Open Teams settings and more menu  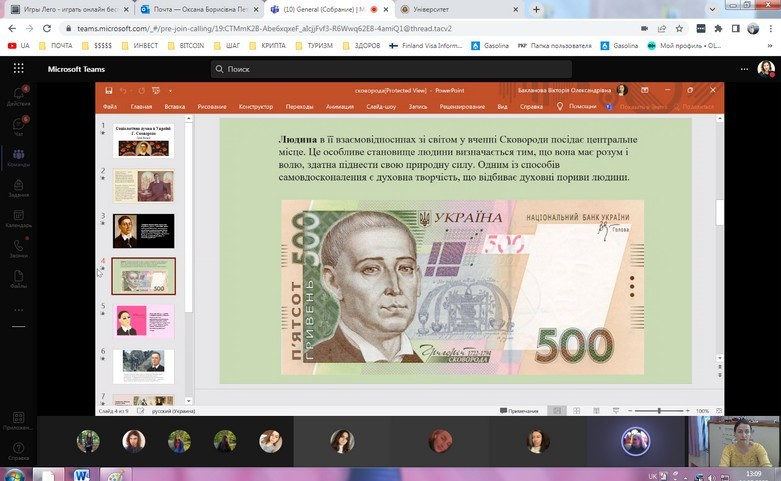click(x=744, y=69)
